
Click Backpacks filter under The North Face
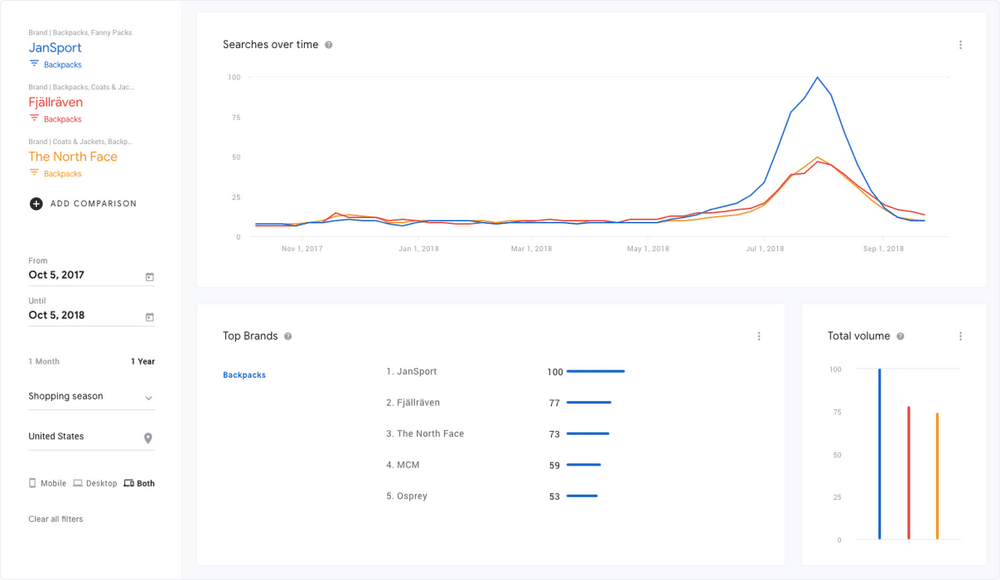click(62, 174)
